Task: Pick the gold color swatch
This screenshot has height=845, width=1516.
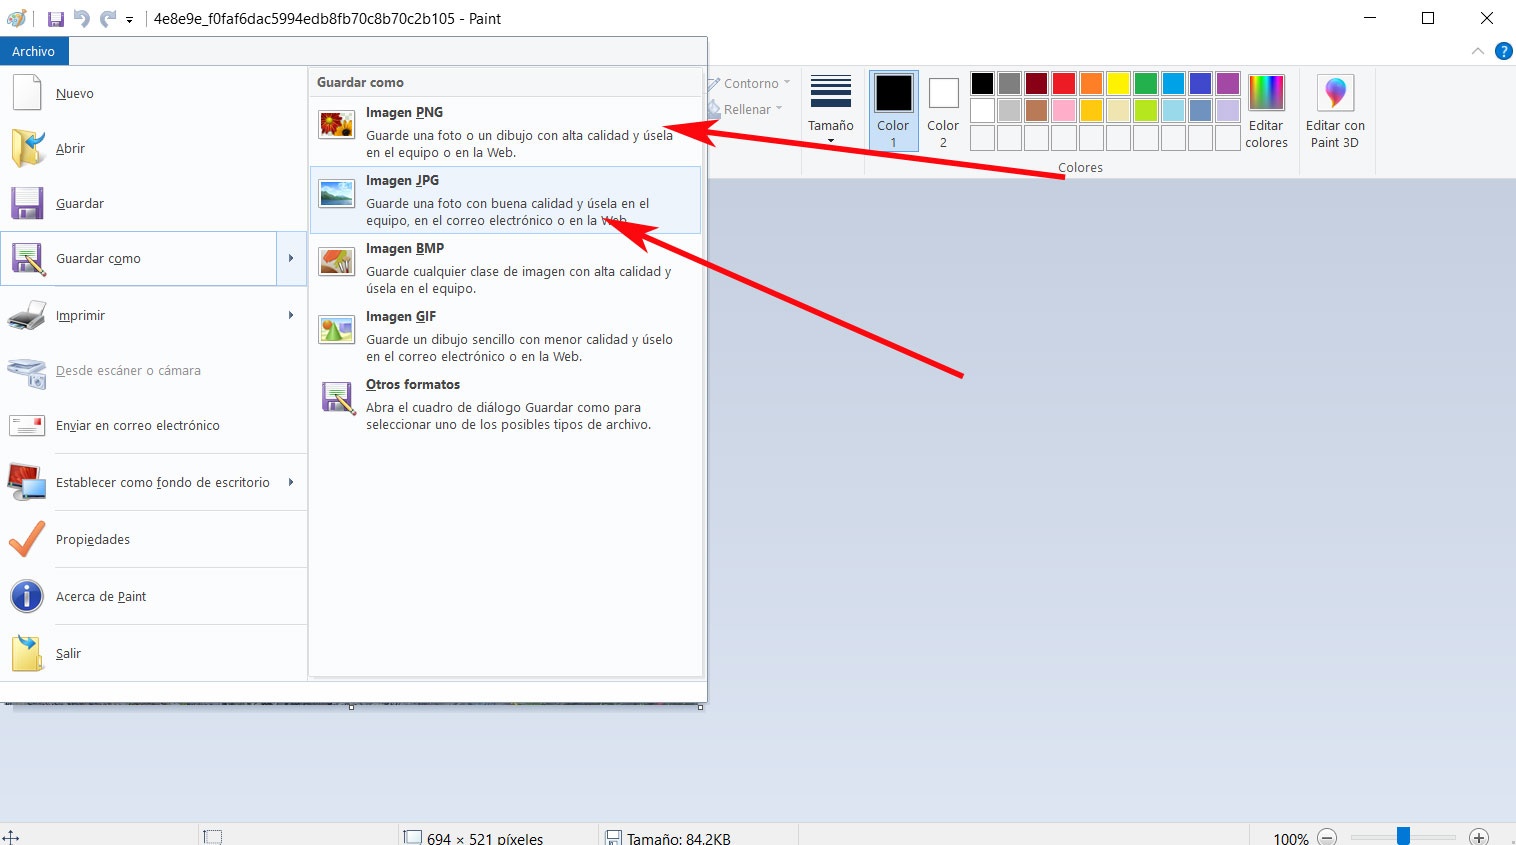Action: tap(1091, 110)
